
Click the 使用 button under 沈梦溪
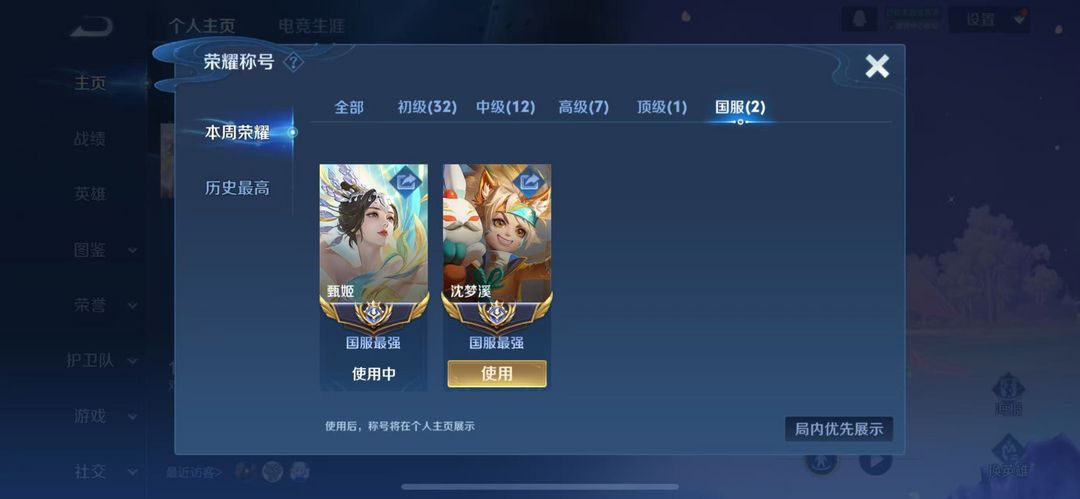[497, 374]
